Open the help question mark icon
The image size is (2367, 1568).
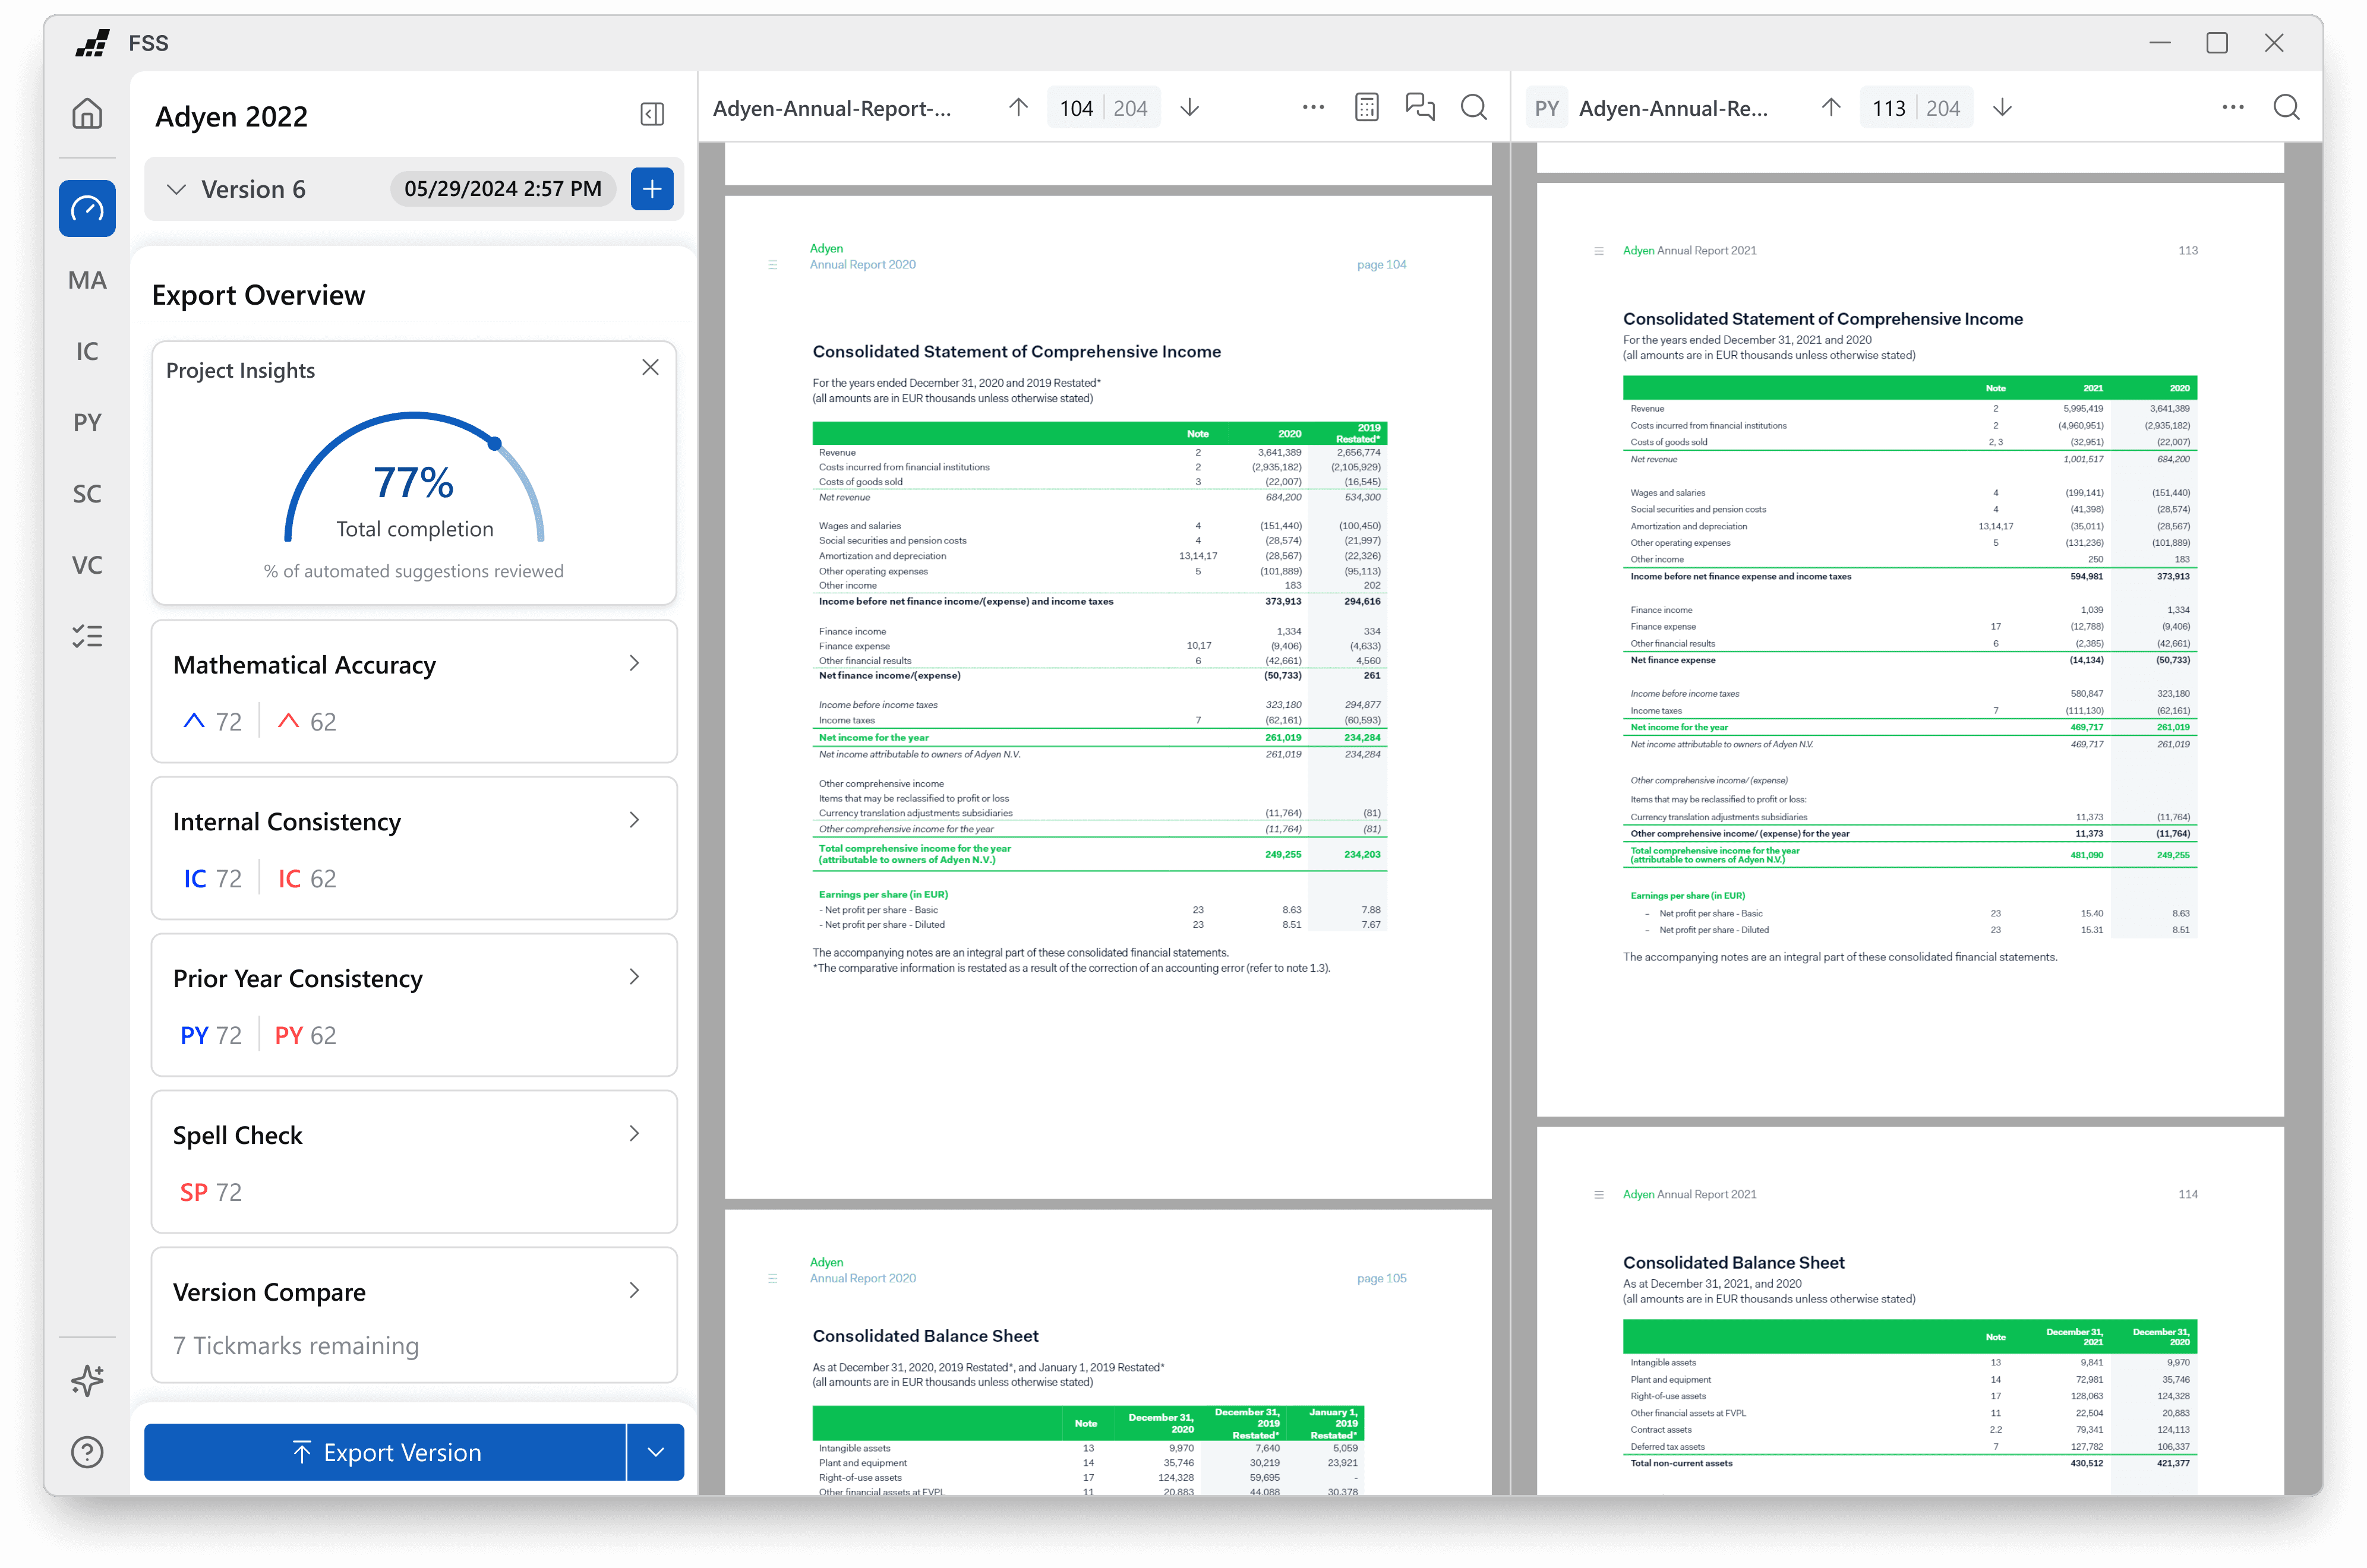[x=87, y=1452]
